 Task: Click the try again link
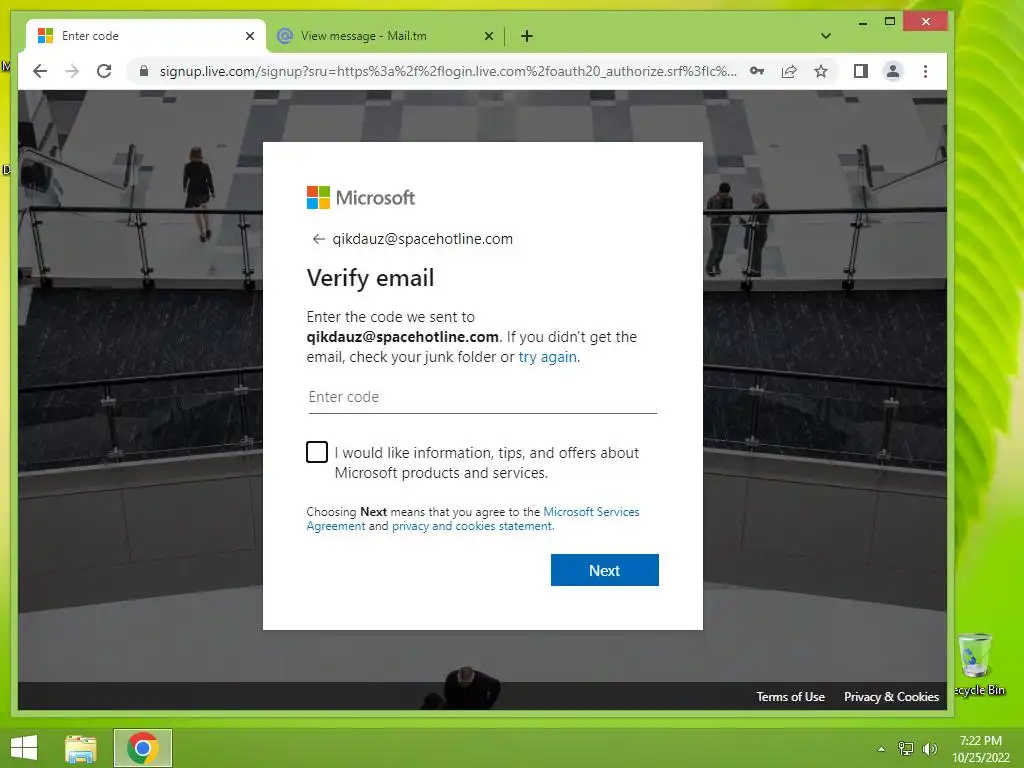(x=547, y=357)
